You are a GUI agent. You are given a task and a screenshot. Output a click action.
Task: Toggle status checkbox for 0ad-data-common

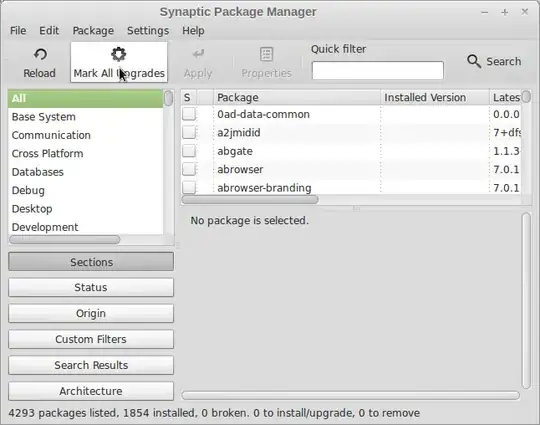pyautogui.click(x=189, y=114)
